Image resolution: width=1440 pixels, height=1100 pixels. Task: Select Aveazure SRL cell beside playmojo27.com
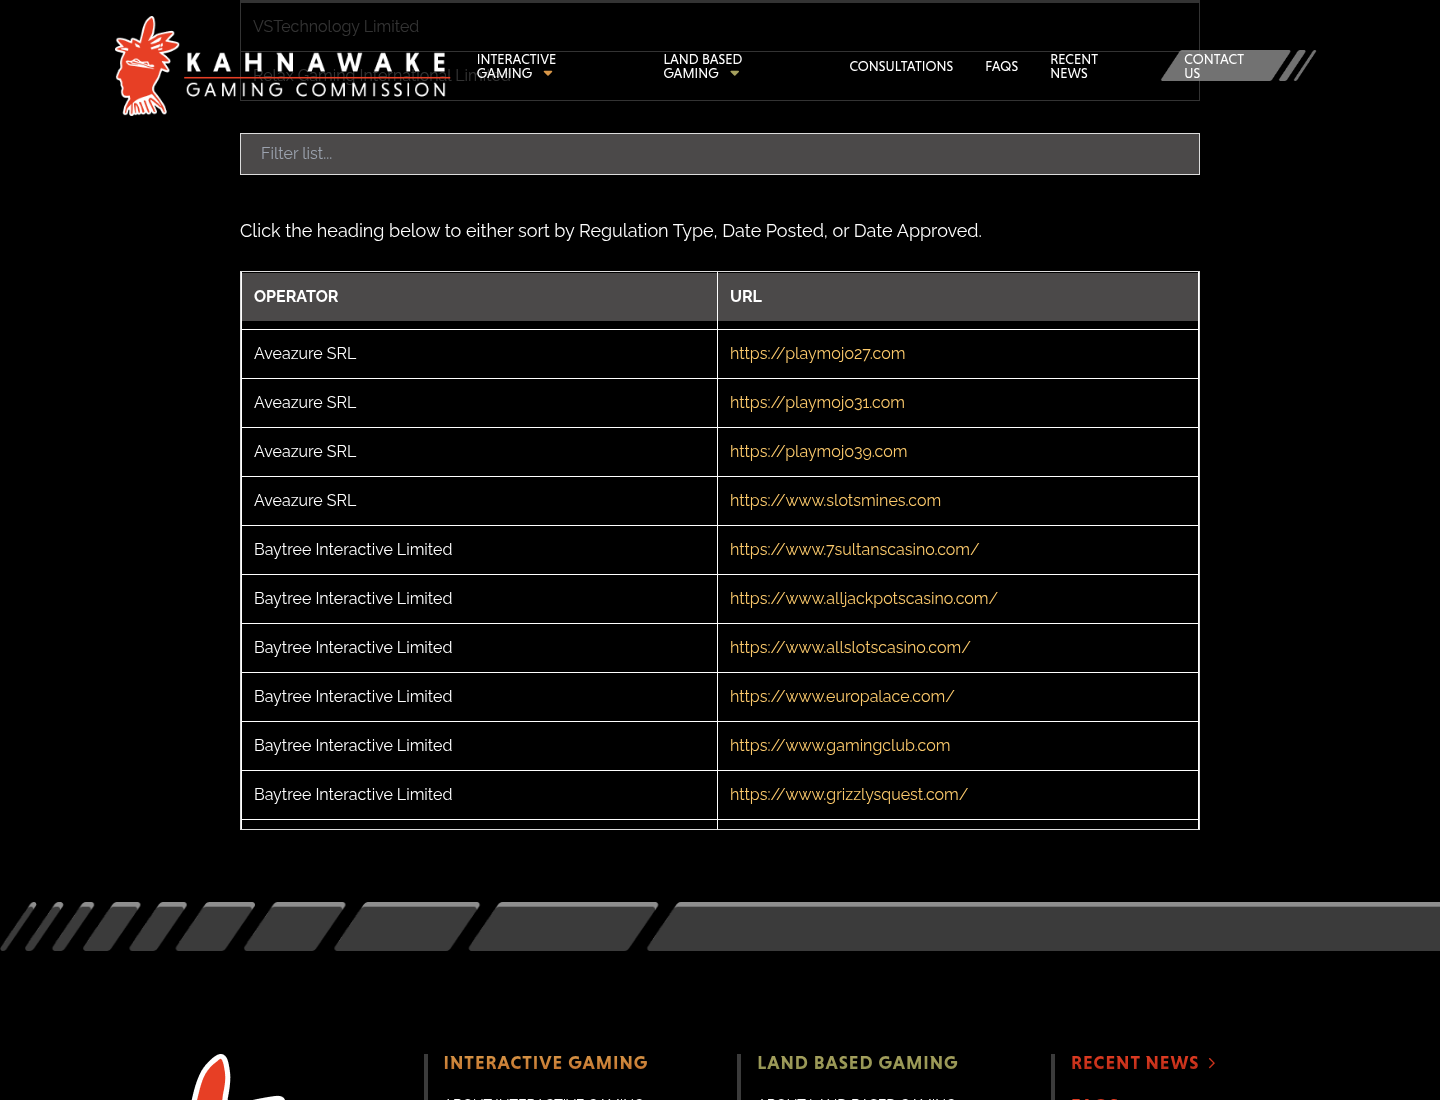point(479,354)
